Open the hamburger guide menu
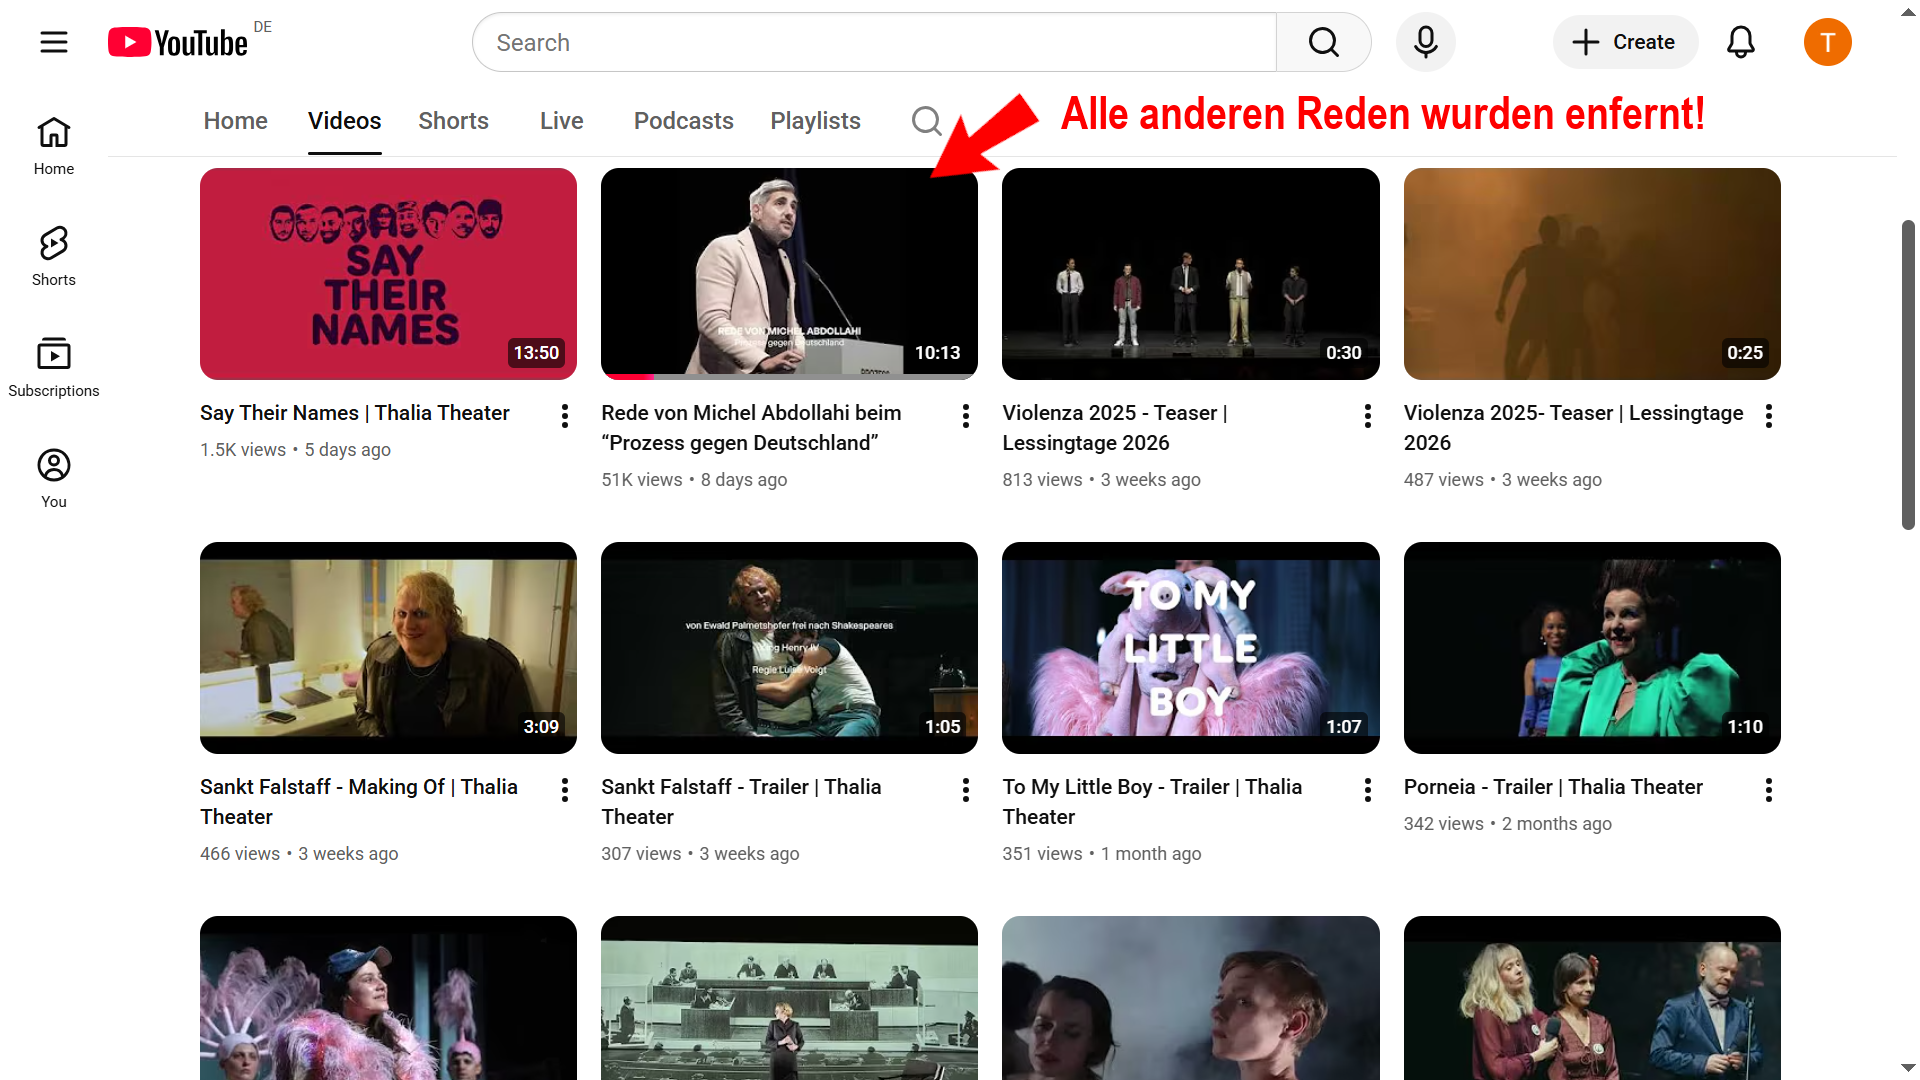 click(54, 42)
